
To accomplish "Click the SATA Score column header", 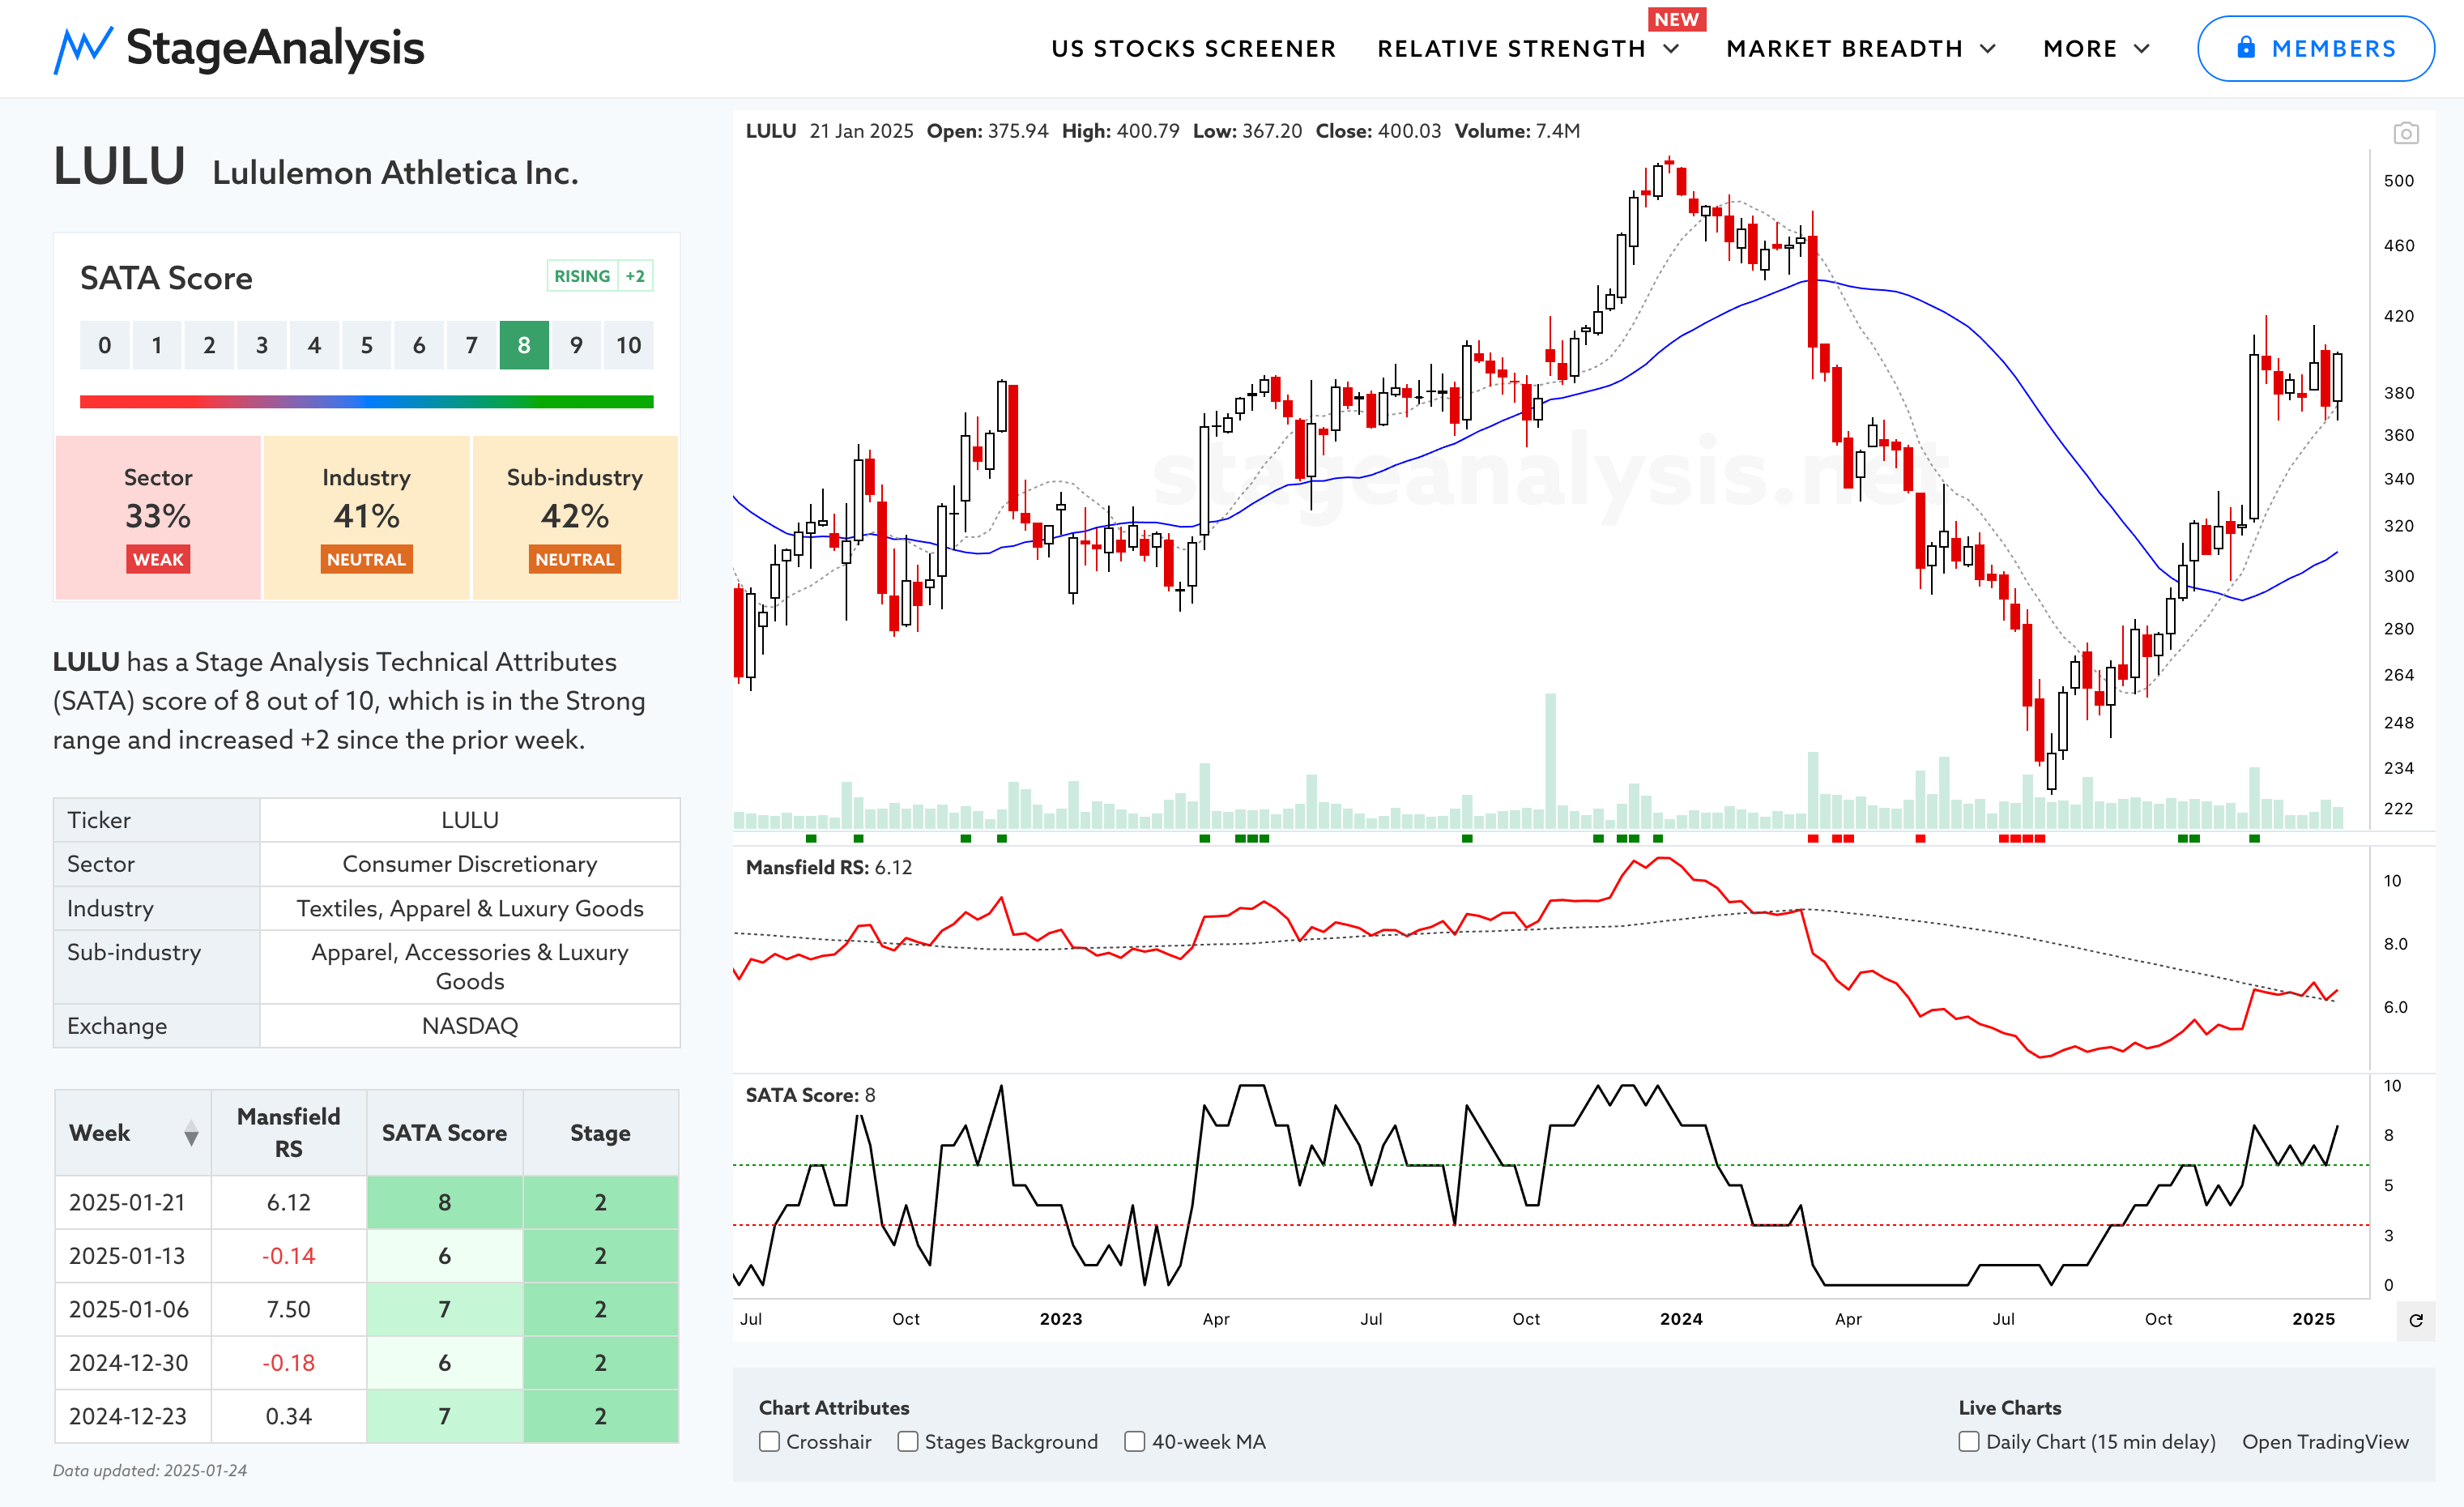I will [x=444, y=1133].
